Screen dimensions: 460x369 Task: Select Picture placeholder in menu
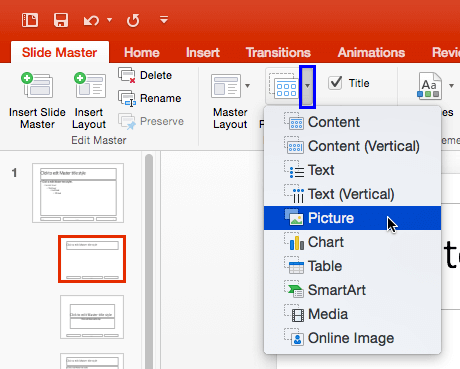coord(352,218)
